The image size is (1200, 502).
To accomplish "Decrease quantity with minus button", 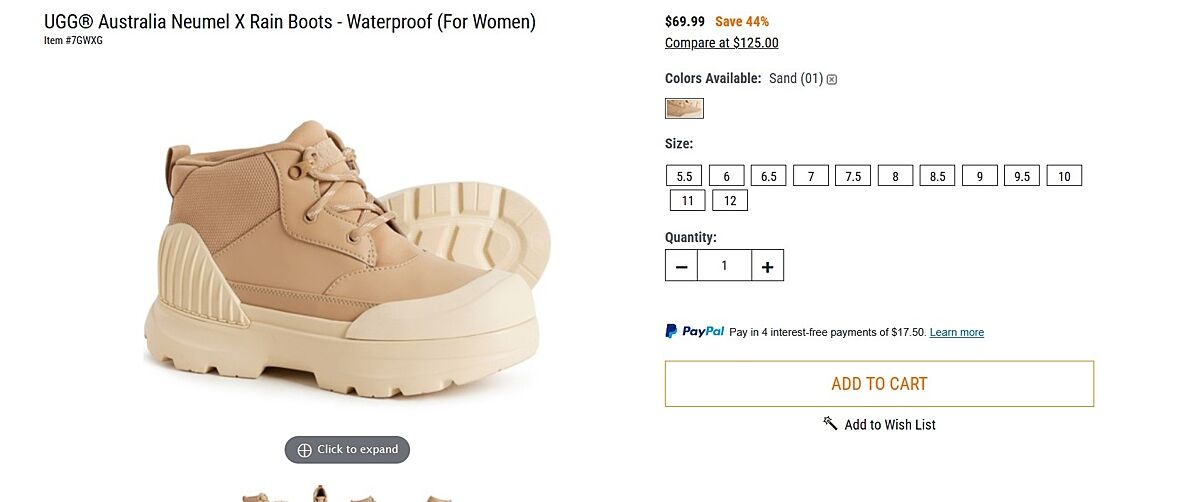I will [681, 266].
